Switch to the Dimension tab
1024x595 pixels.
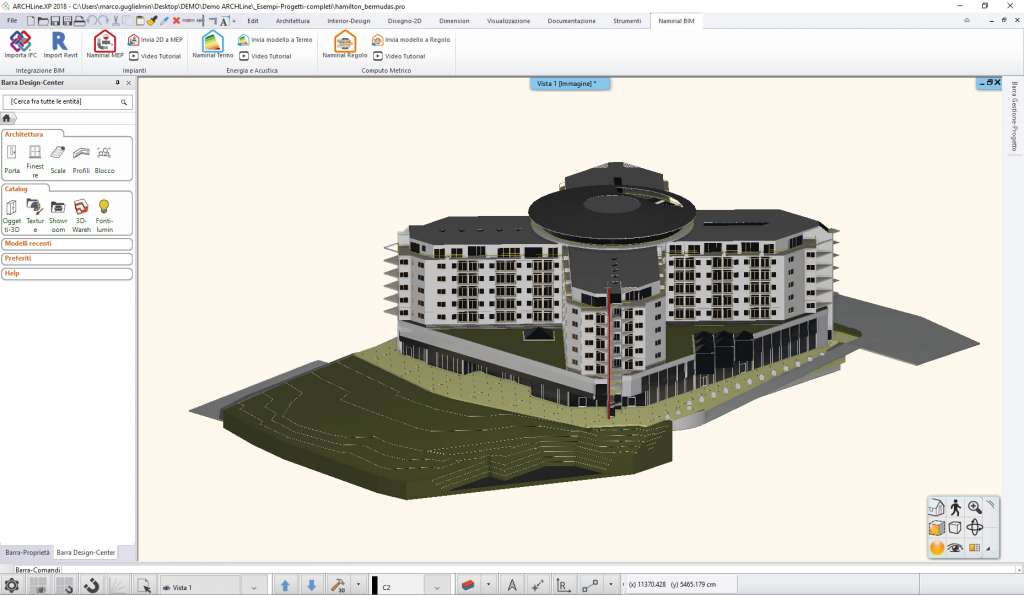pyautogui.click(x=454, y=21)
